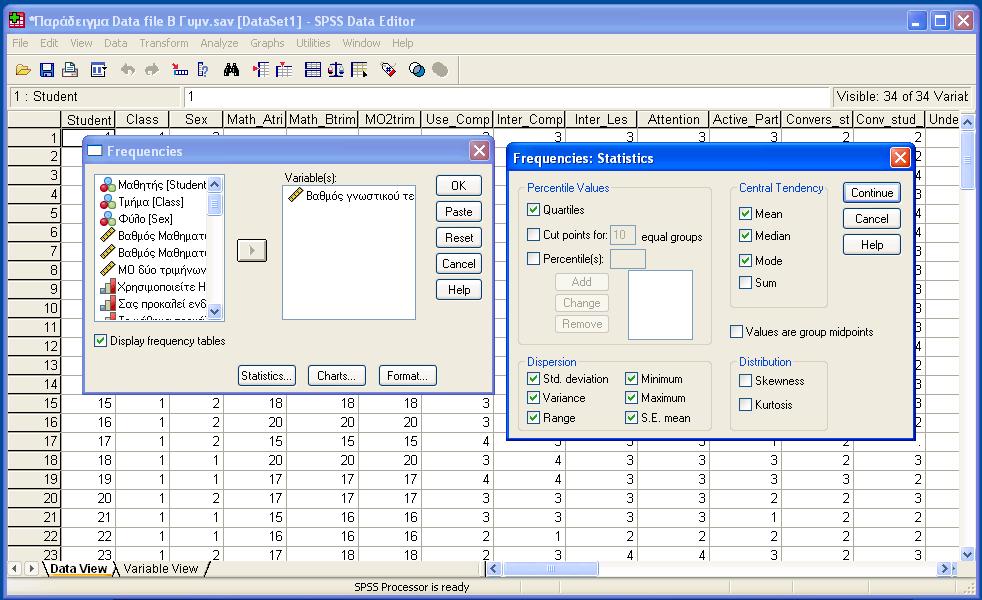Click Cancel in Frequencies: Statistics dialog
The image size is (982, 600).
tap(872, 219)
